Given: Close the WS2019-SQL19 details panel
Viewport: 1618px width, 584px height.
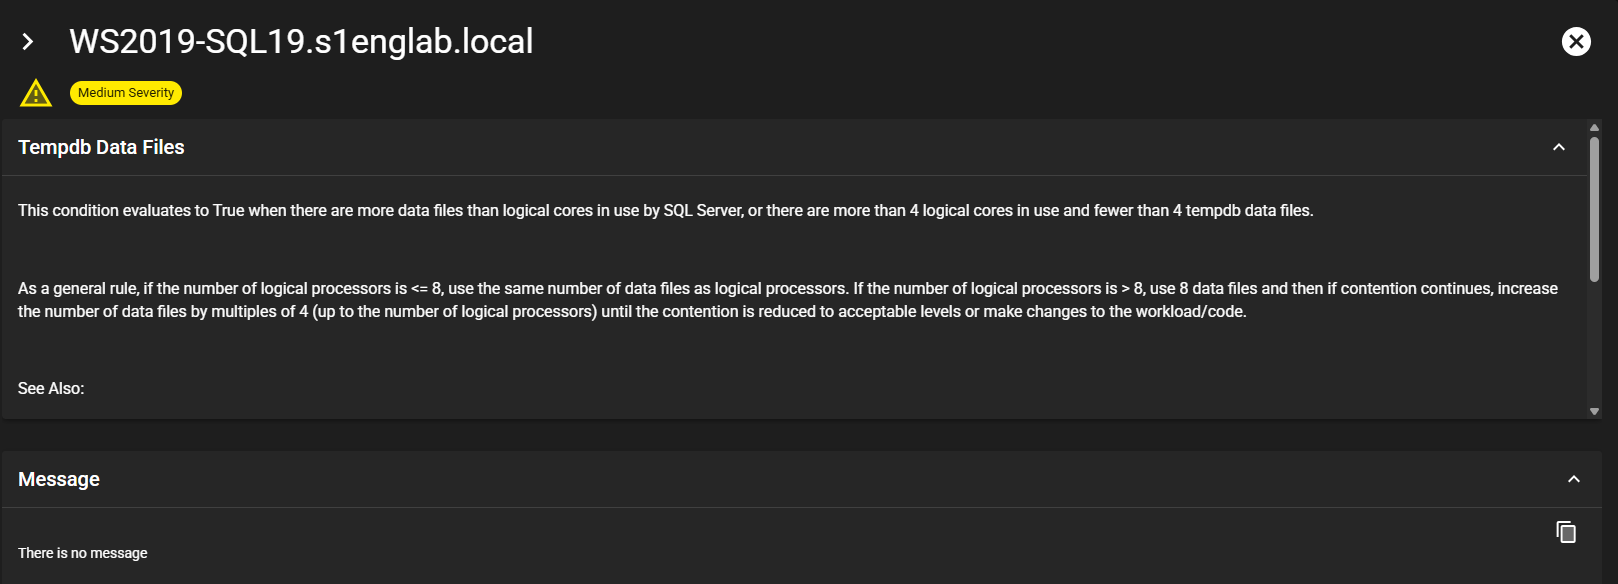Looking at the screenshot, I should tap(1576, 41).
